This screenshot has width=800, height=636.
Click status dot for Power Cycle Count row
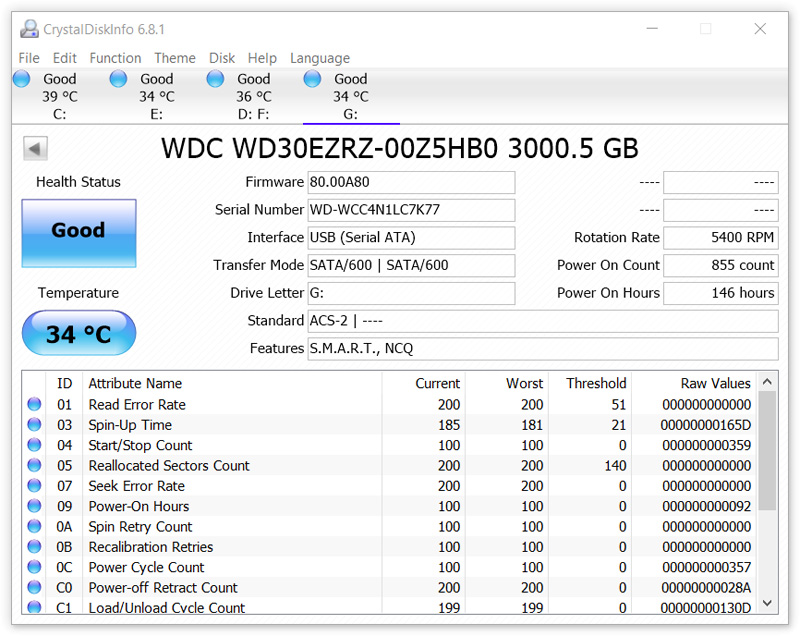(34, 567)
